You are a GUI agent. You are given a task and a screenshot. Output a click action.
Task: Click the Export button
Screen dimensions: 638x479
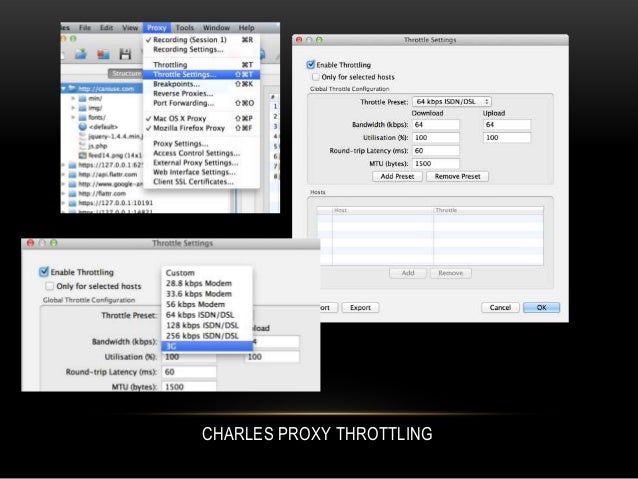tap(361, 308)
